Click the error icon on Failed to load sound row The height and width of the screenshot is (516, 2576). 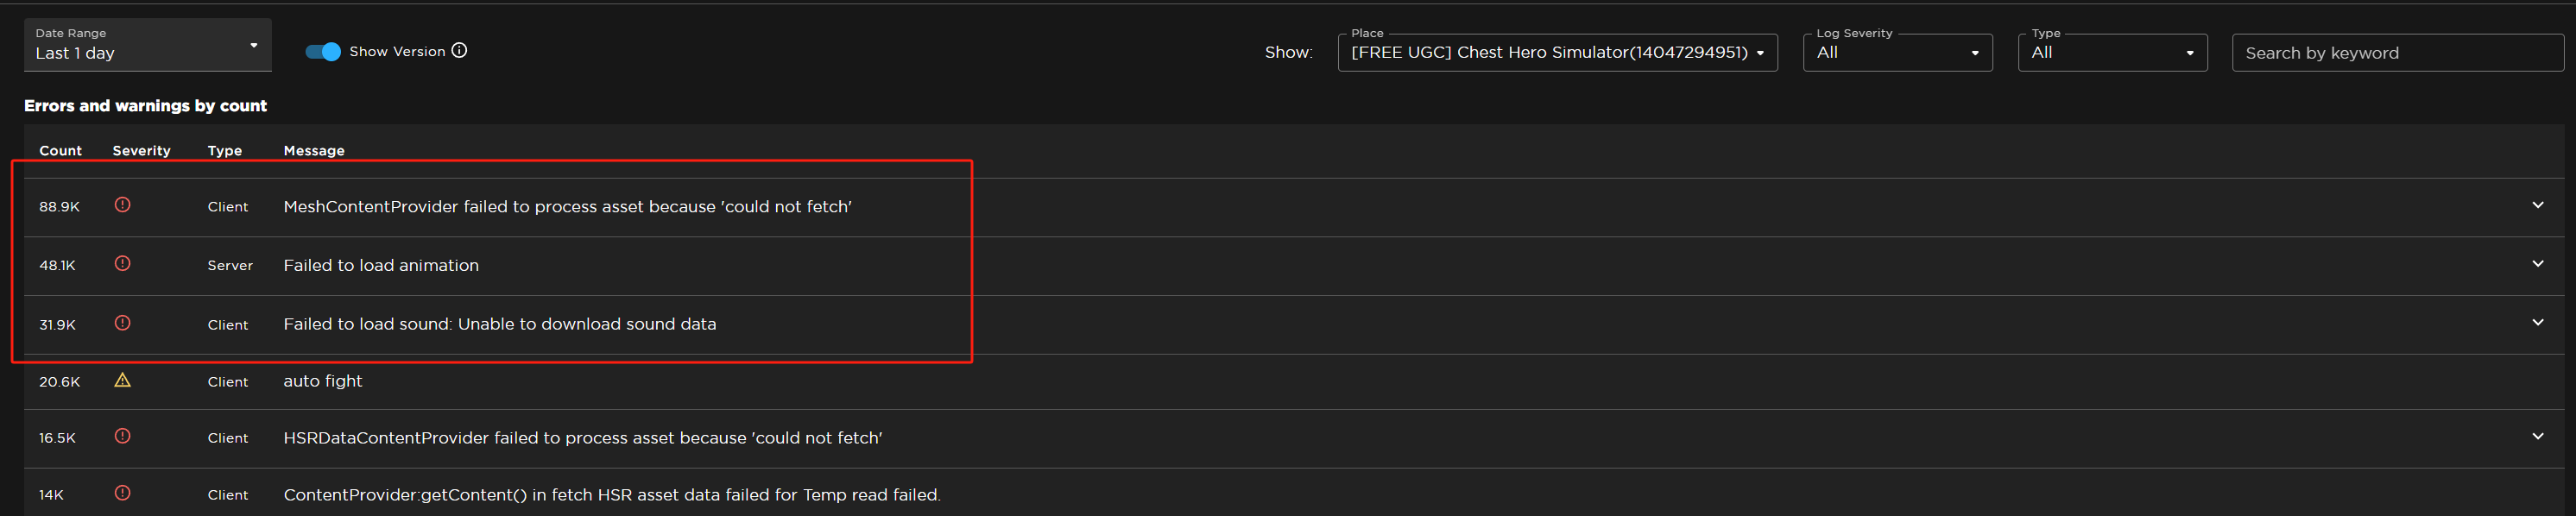point(123,323)
